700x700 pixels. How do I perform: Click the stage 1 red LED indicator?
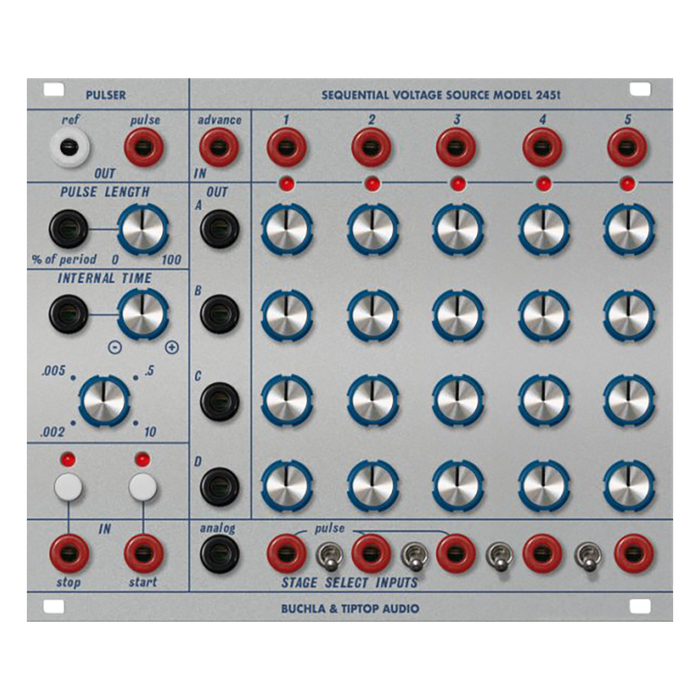pos(286,183)
